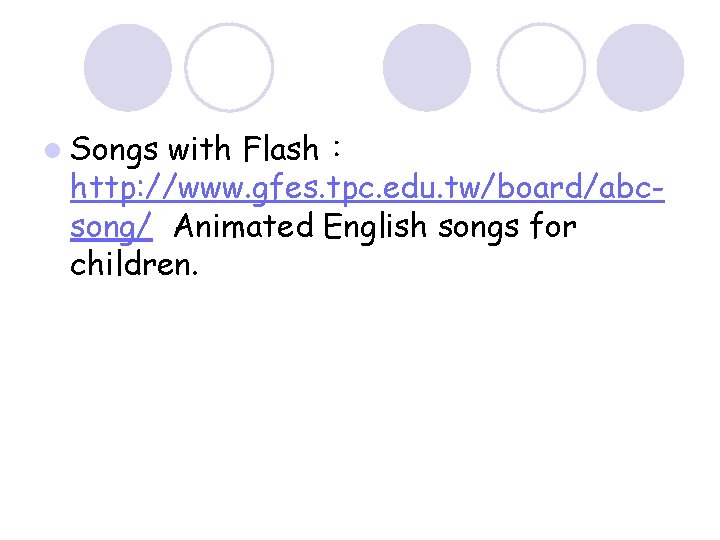Click "edu.tw" portion of the URL

pos(431,187)
